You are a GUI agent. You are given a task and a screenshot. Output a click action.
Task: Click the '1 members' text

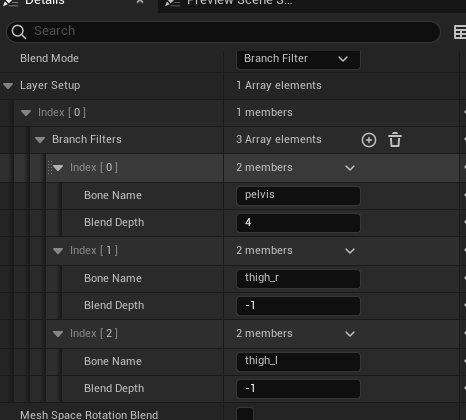coord(264,113)
